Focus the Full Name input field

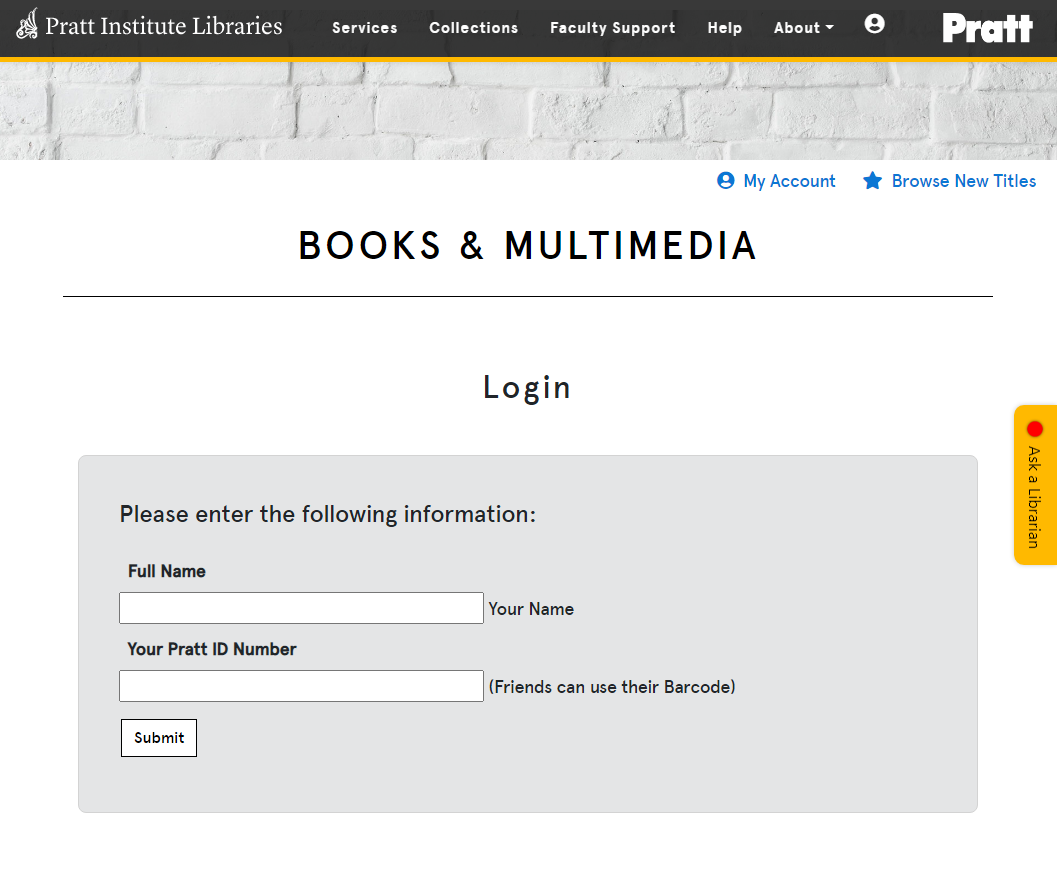[301, 608]
